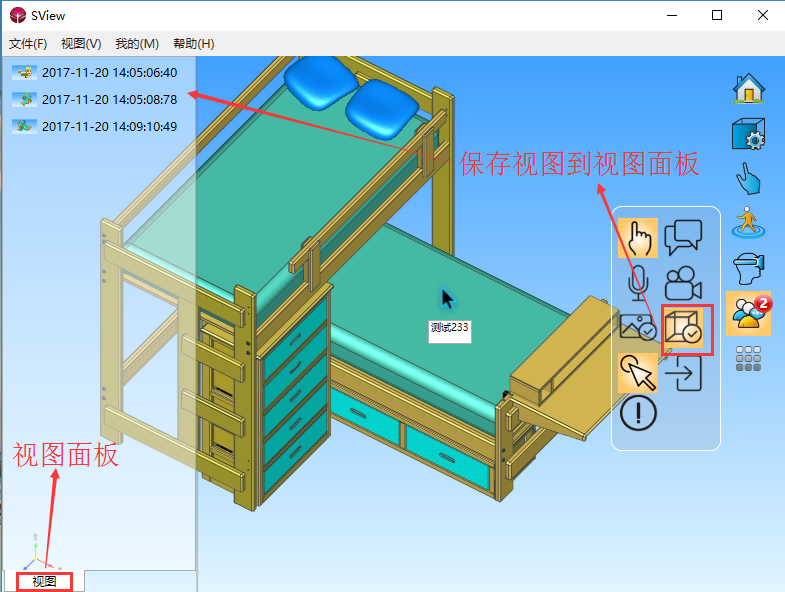
Task: Open the 视图(V) menu
Action: pos(81,44)
